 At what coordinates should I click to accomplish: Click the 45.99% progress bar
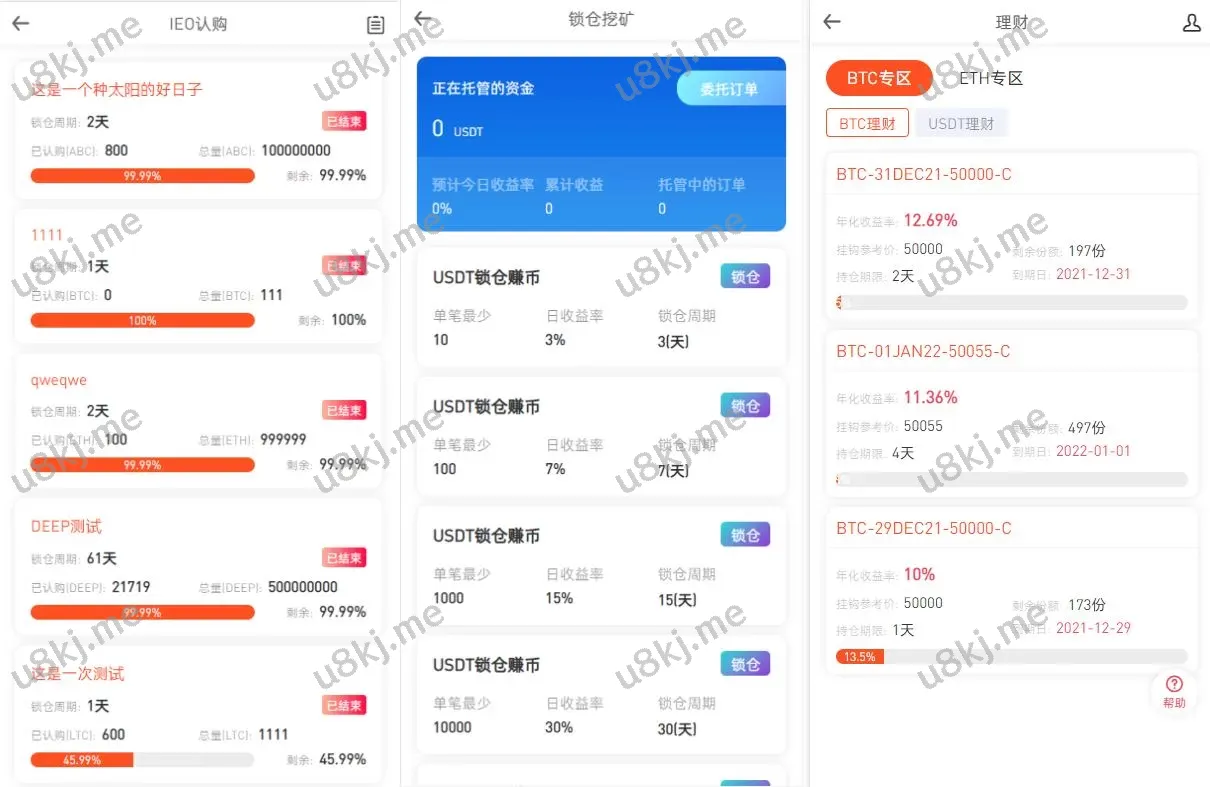[143, 759]
